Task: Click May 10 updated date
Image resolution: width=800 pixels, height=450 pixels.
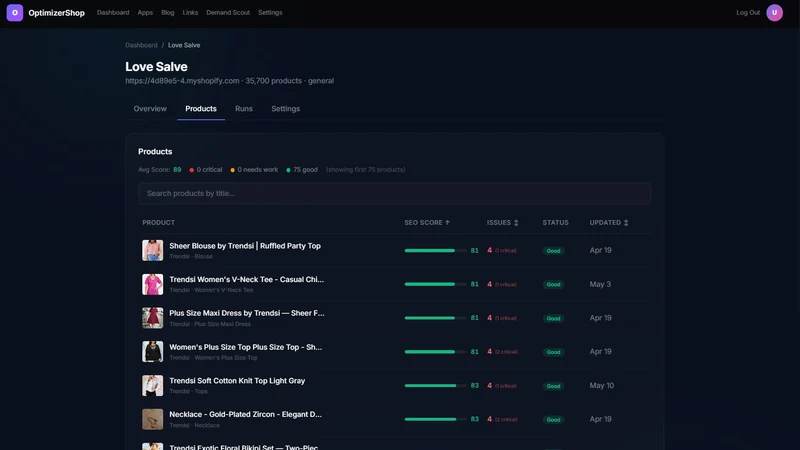Action: tap(602, 386)
